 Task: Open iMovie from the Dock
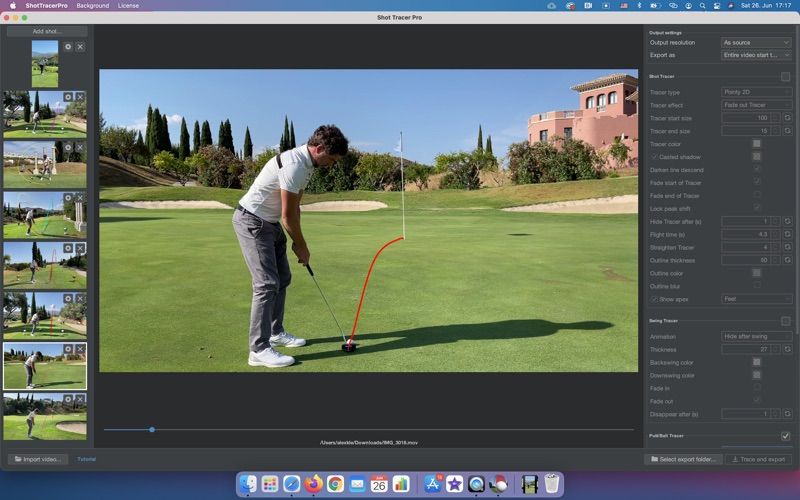click(454, 483)
